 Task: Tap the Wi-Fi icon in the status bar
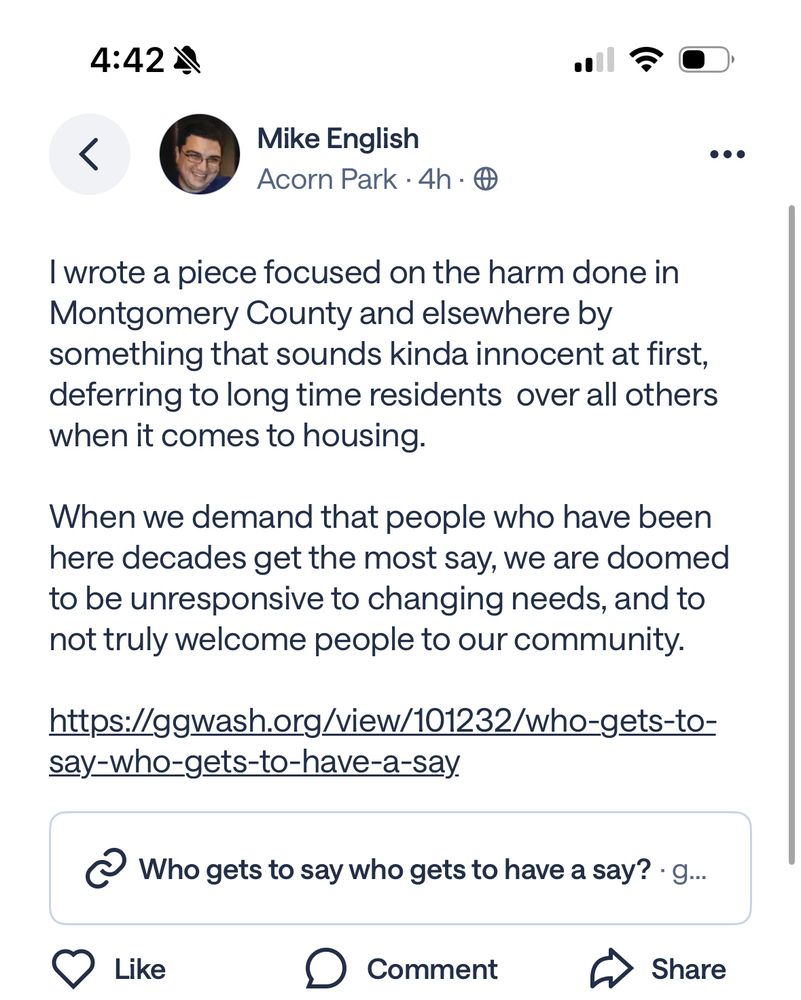click(x=646, y=58)
